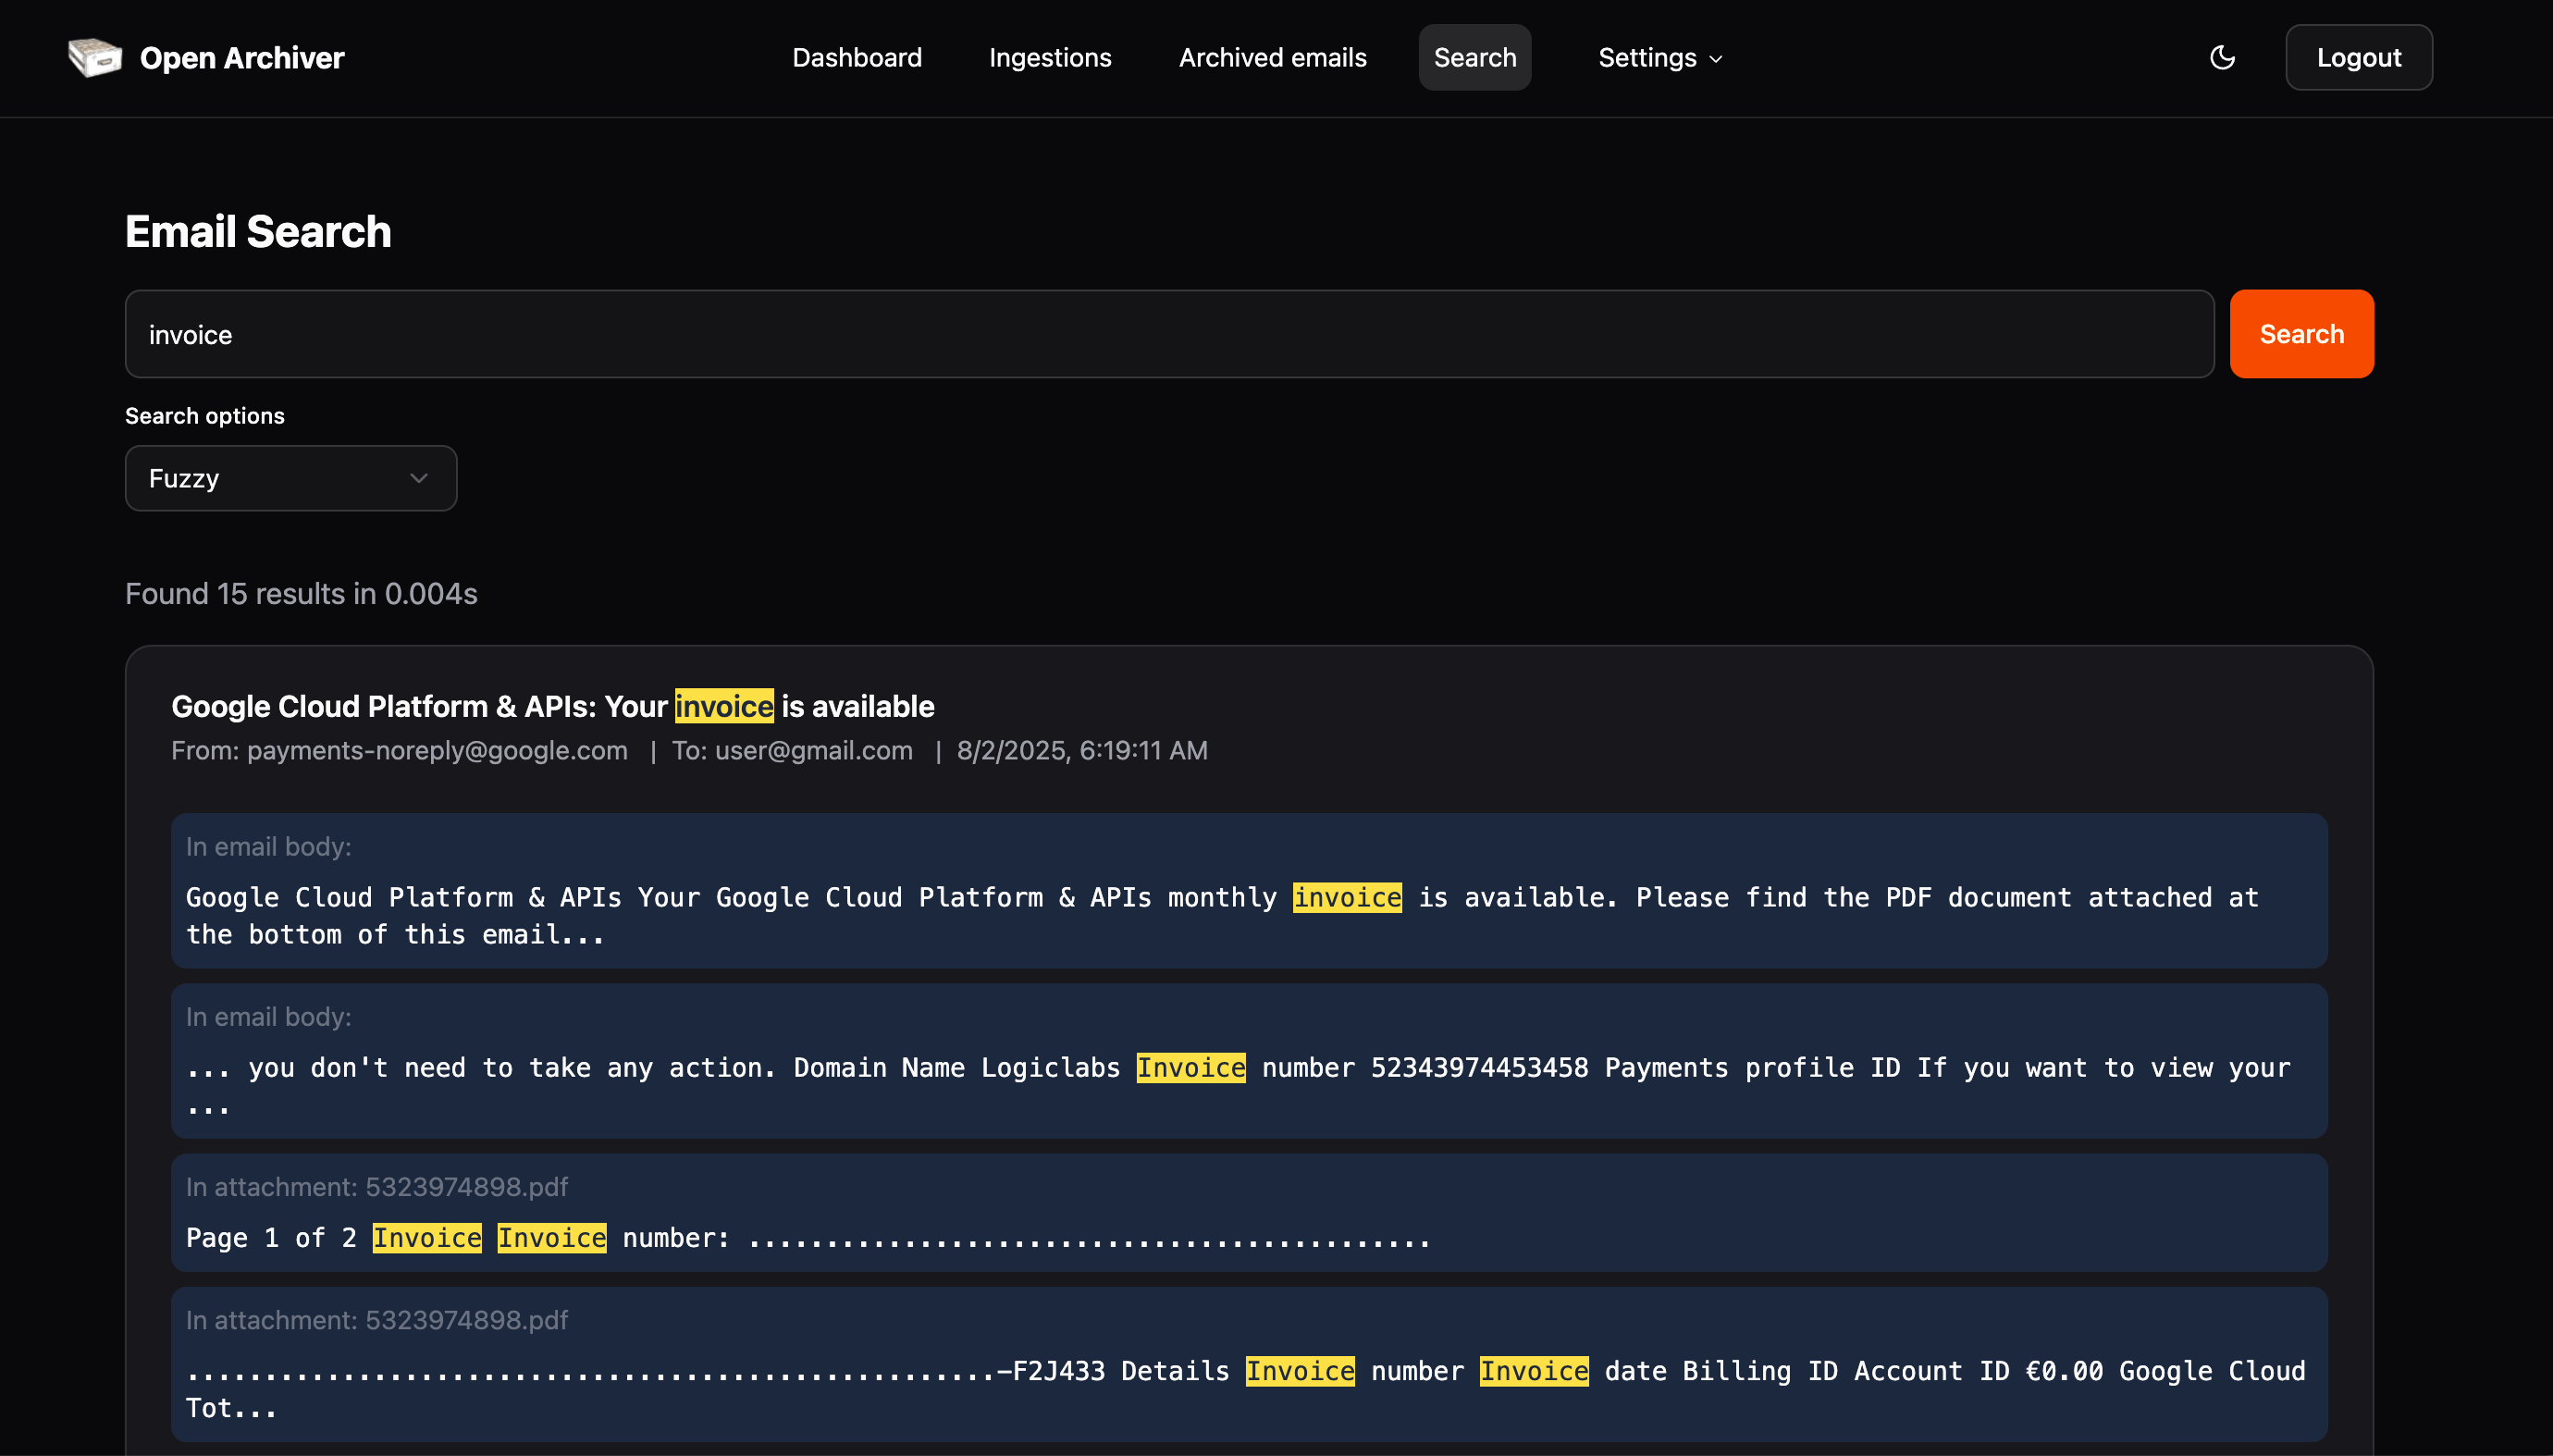The width and height of the screenshot is (2553, 1456).
Task: Select the Domain Name Logiclabs Invoice number snippet
Action: click(1249, 1061)
